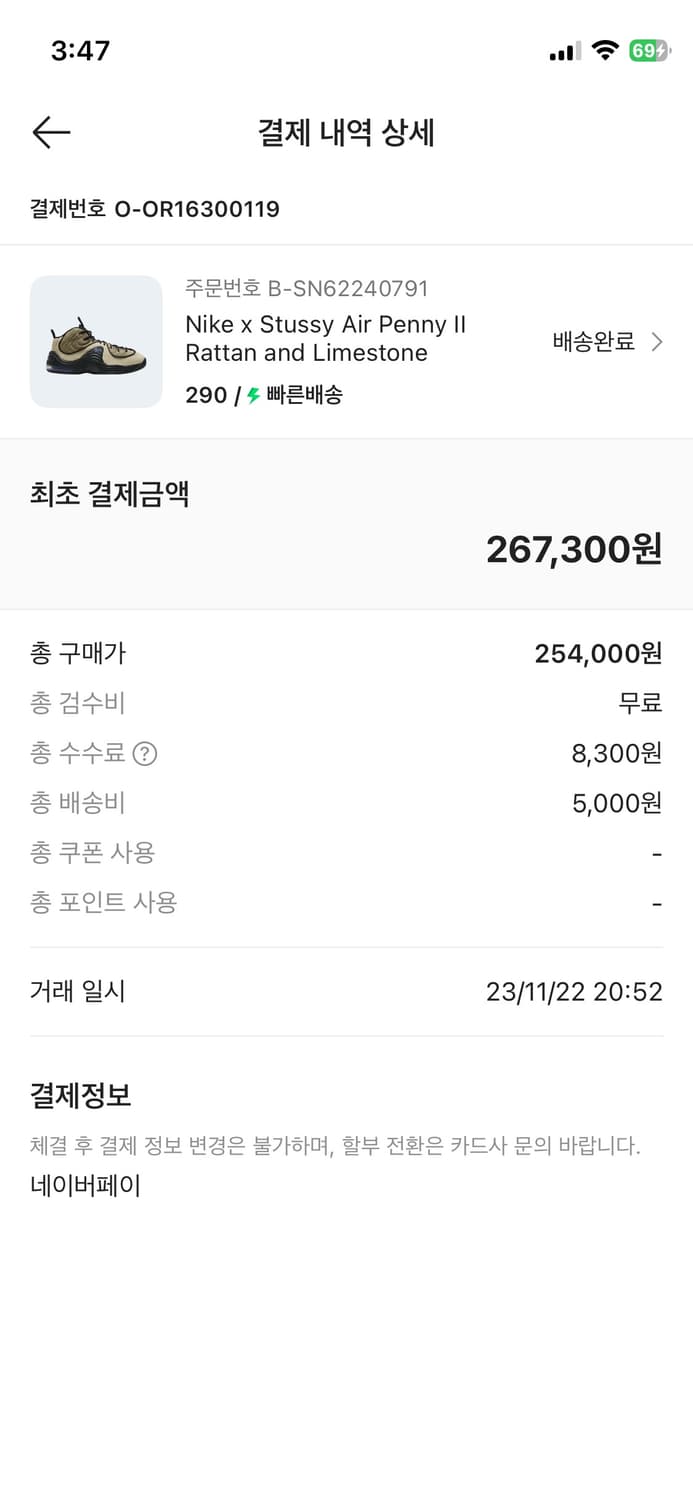The height and width of the screenshot is (1500, 693).
Task: Open the Nike x Stussy product name
Action: point(325,340)
